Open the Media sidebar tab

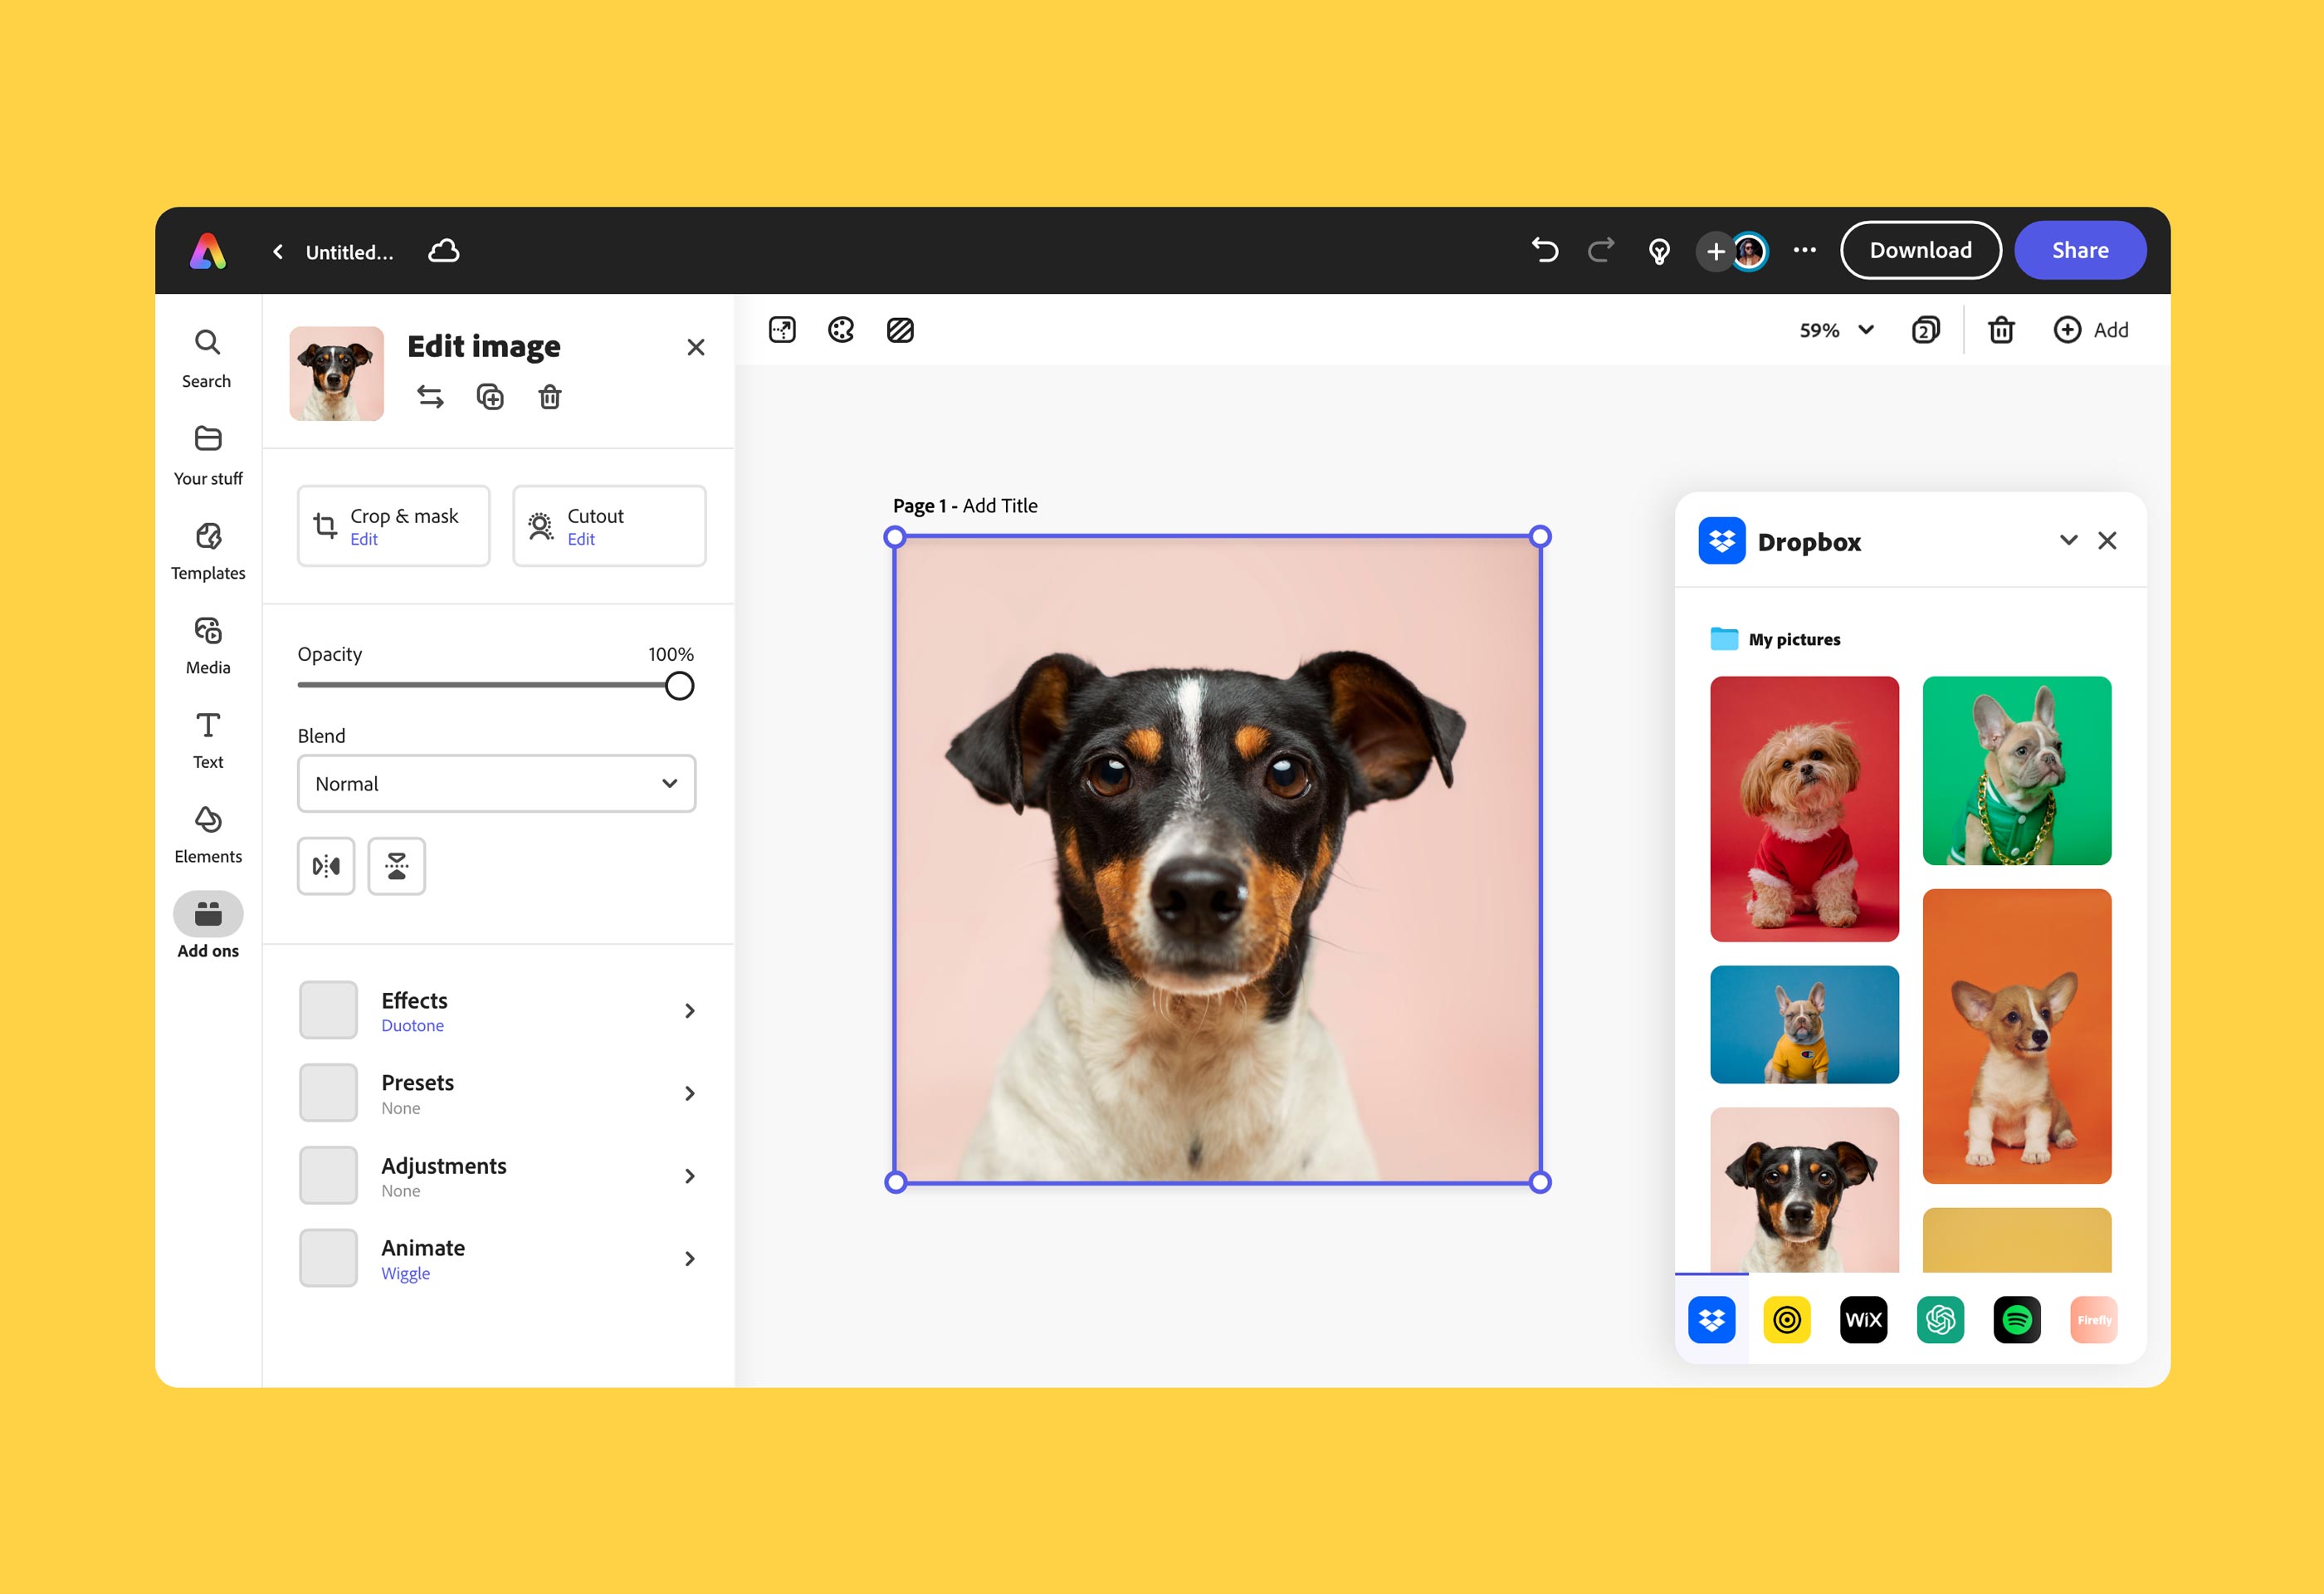coord(208,645)
